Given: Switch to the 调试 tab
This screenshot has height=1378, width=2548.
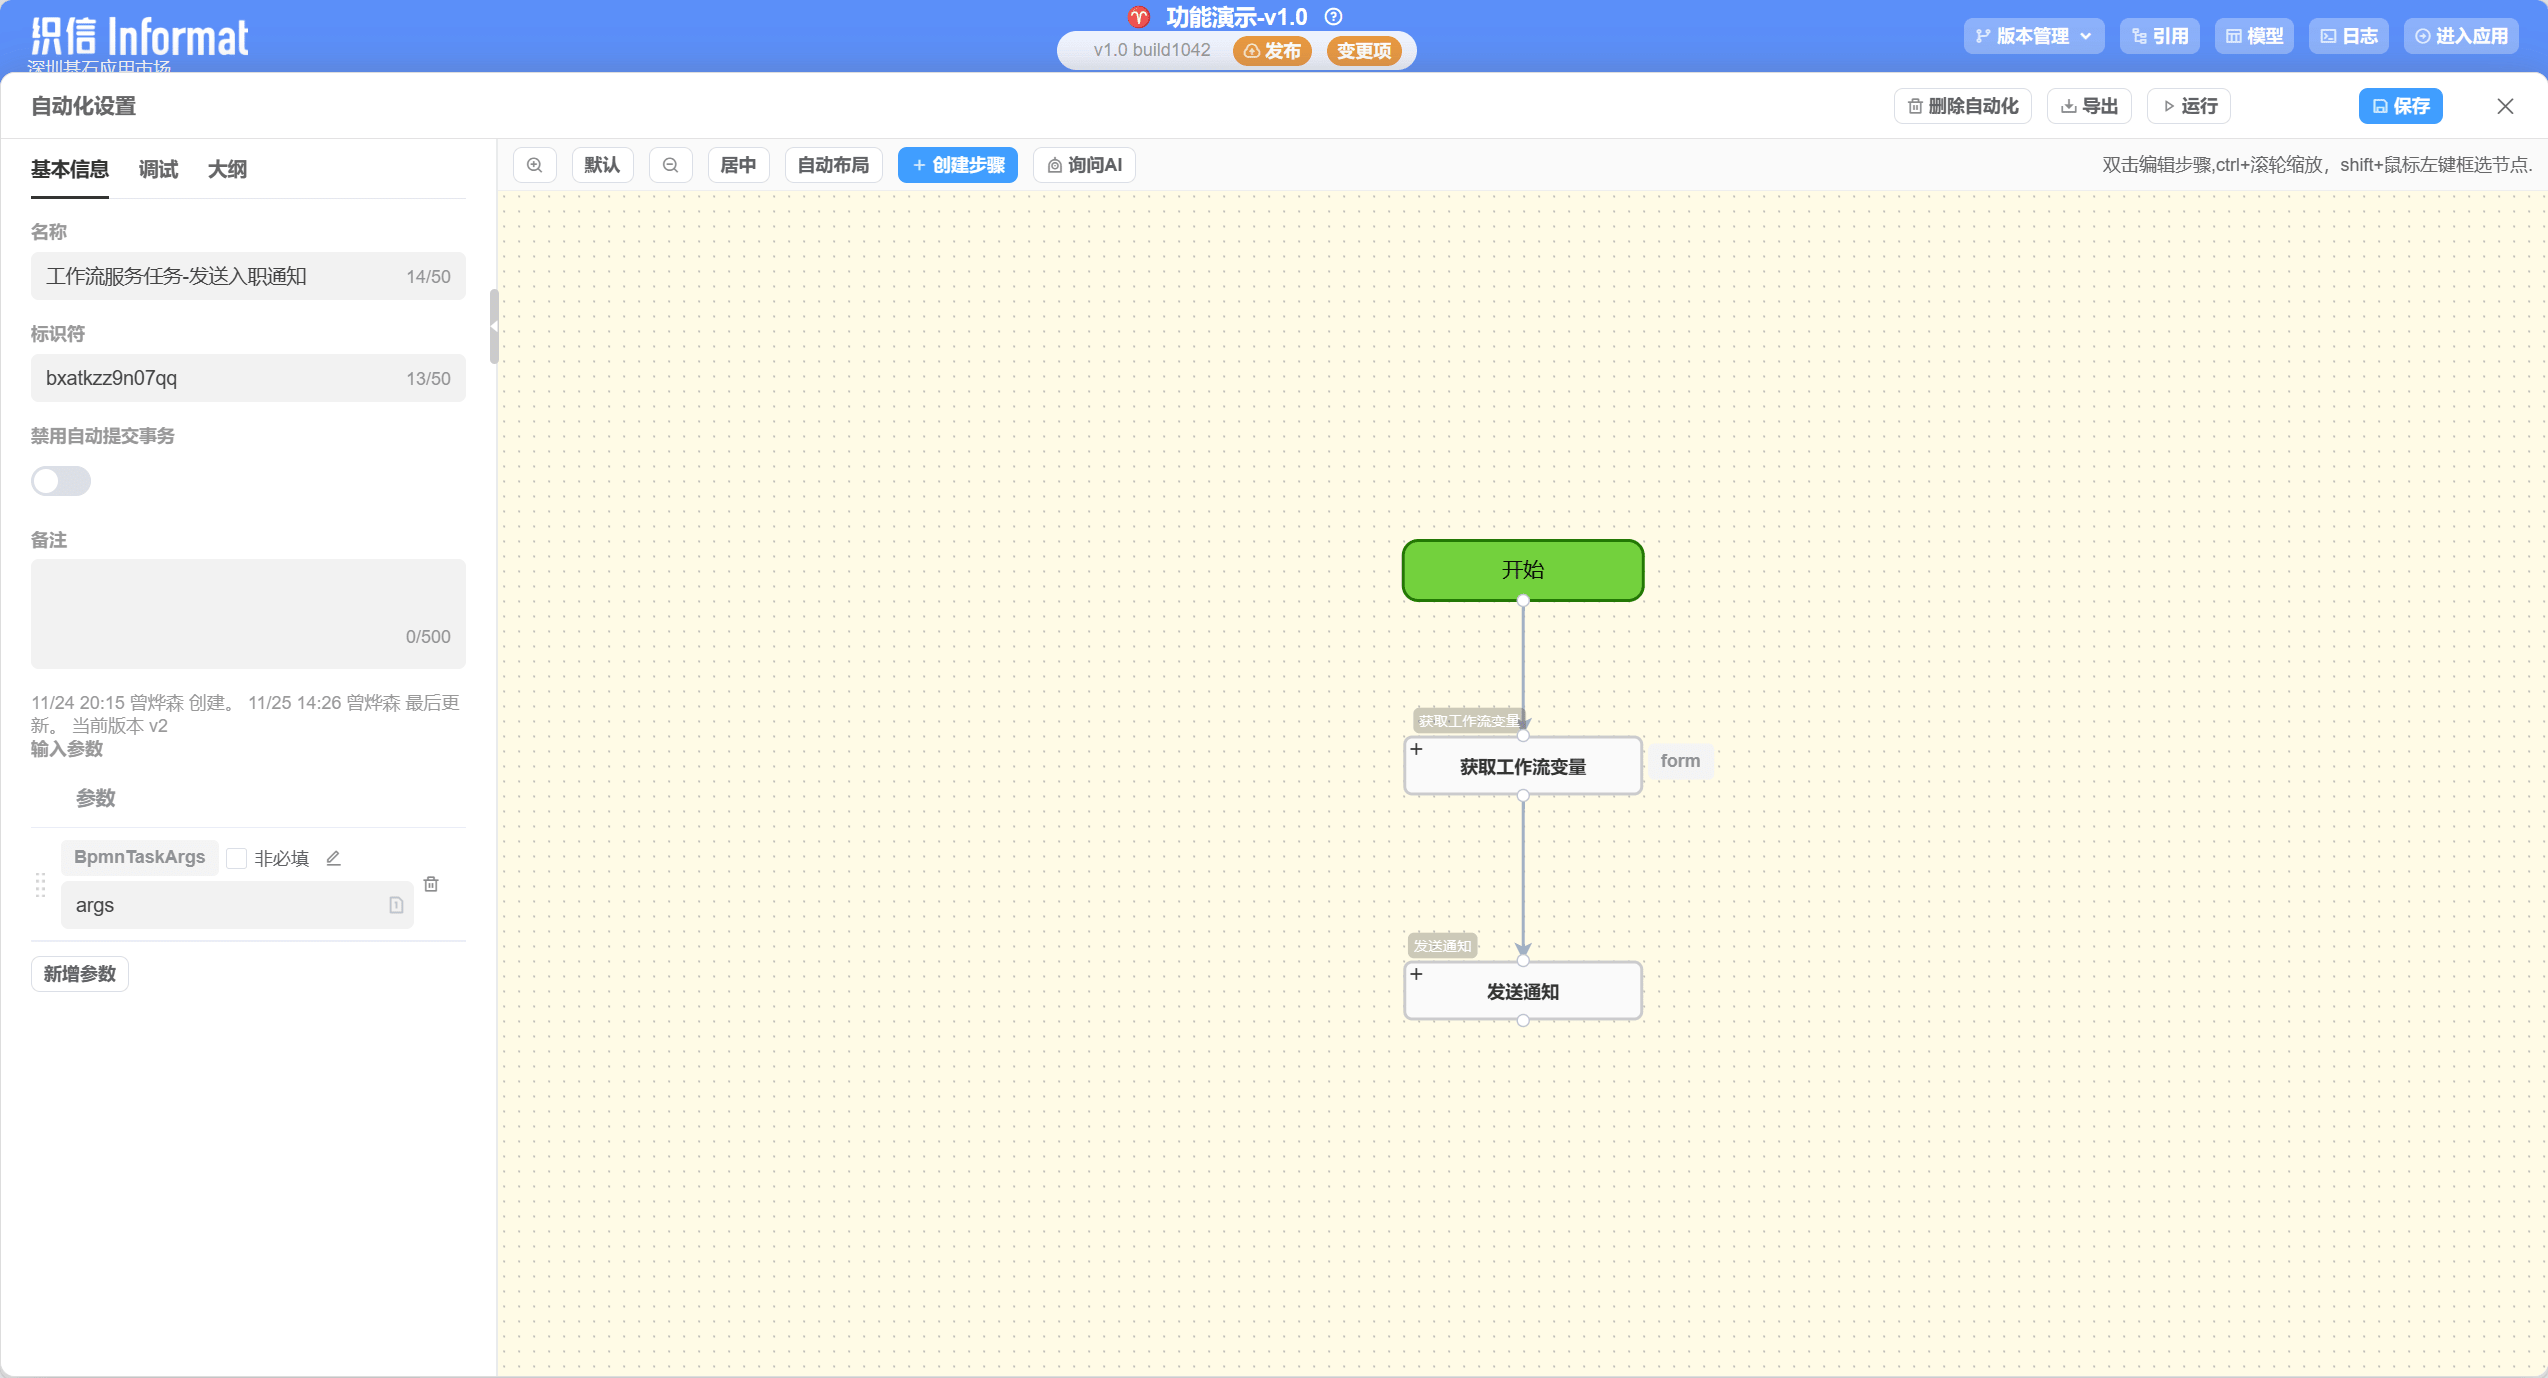Looking at the screenshot, I should coord(158,169).
